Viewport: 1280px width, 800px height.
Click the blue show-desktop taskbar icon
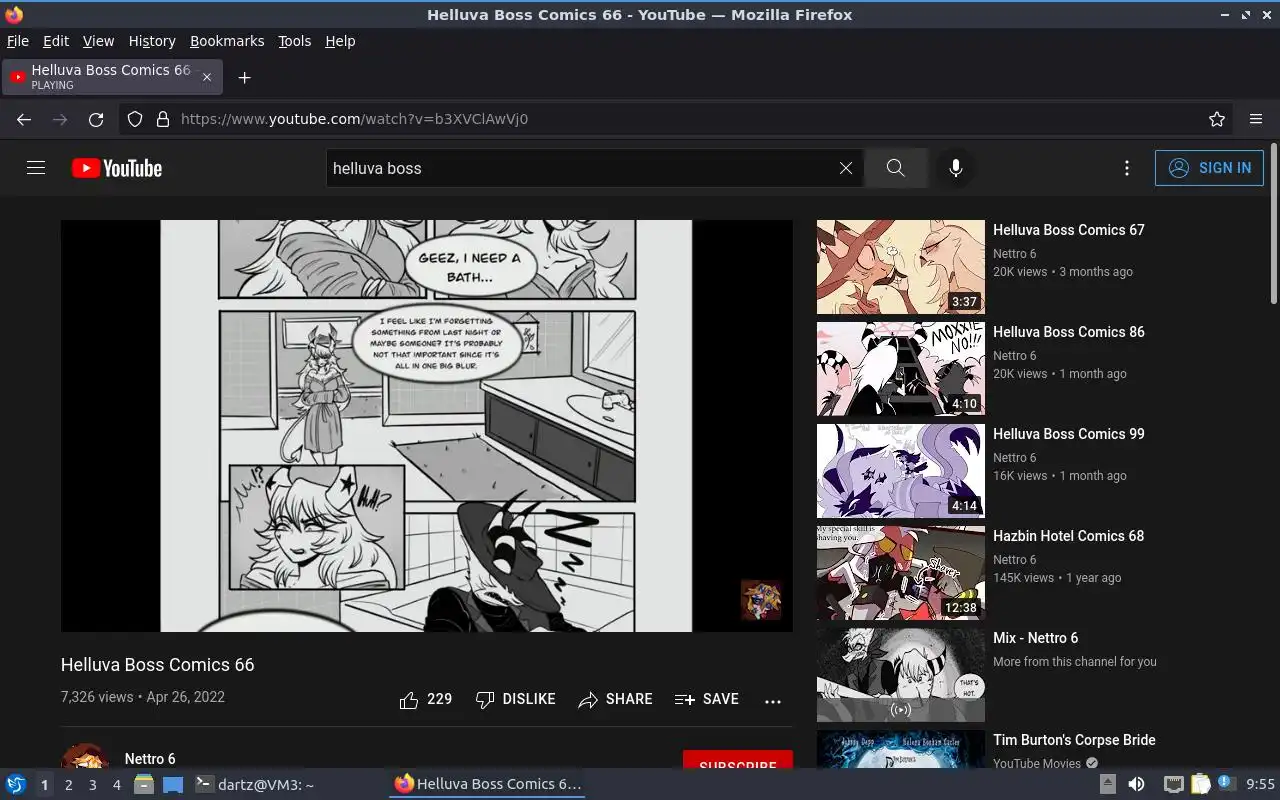click(x=172, y=785)
